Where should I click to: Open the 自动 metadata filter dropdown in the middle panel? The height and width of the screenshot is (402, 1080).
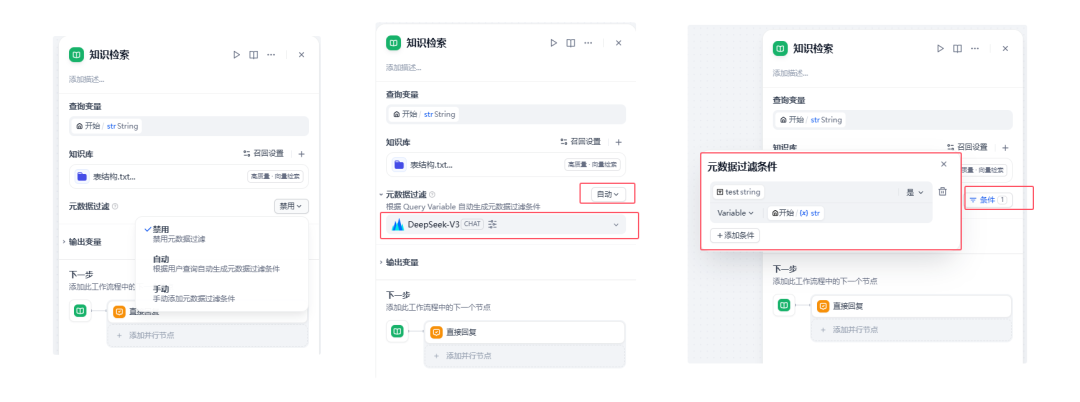(608, 194)
